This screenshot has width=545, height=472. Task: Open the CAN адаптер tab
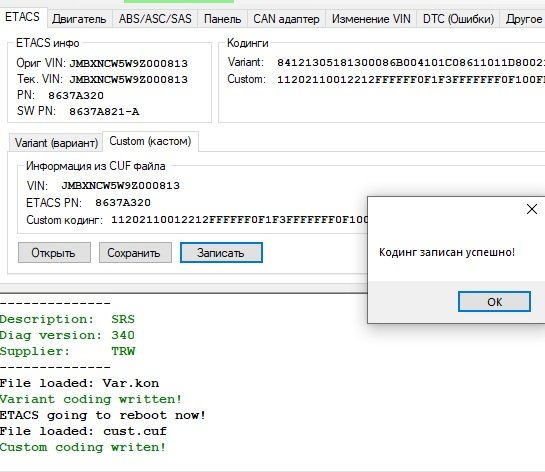(286, 19)
